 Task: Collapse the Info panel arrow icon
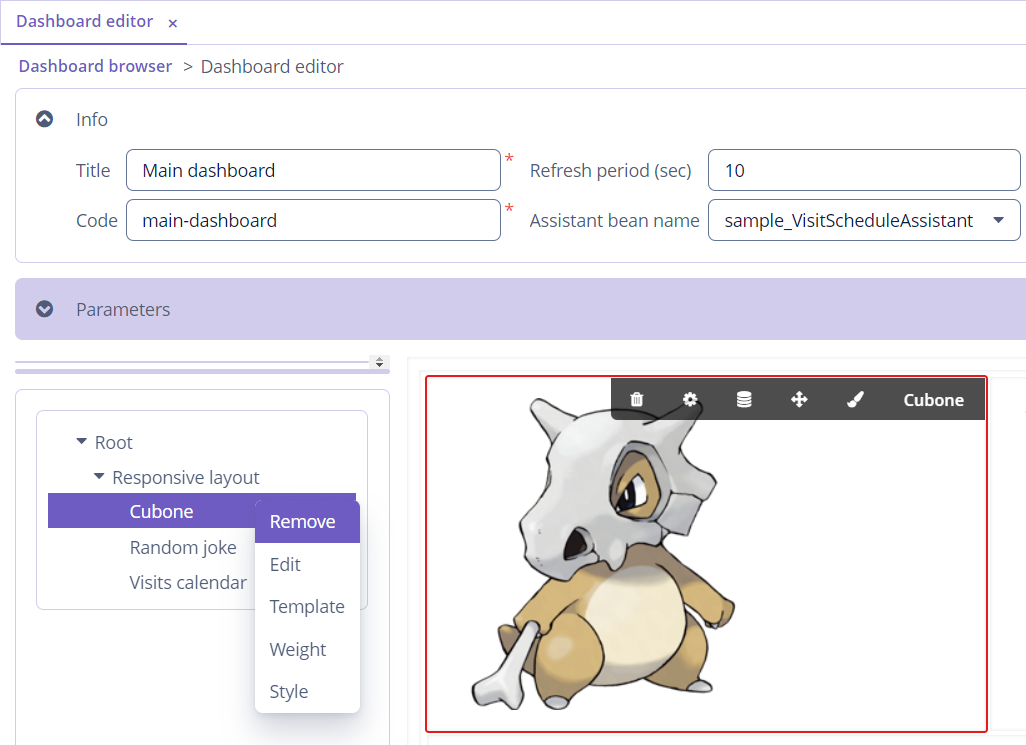click(44, 119)
